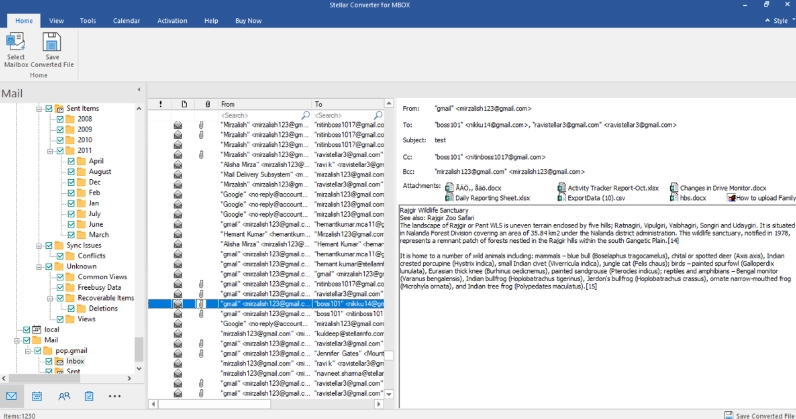Open the View ribbon tab

pos(56,21)
